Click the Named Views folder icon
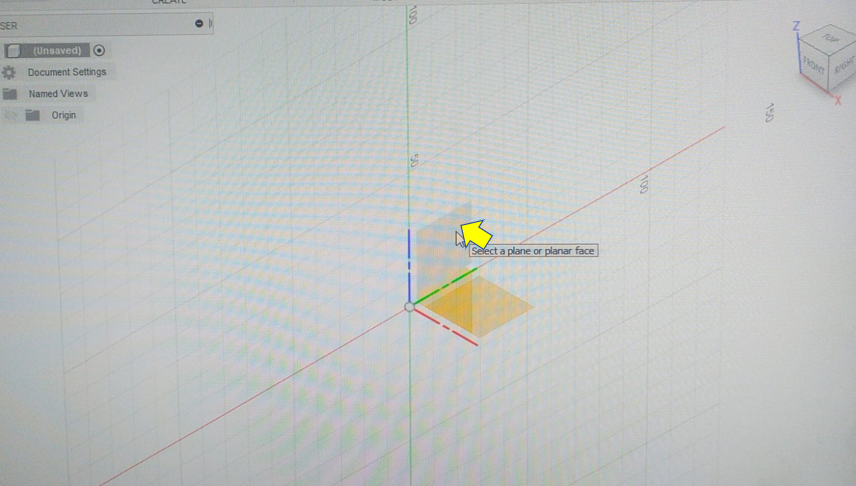This screenshot has width=856, height=486. pyautogui.click(x=10, y=94)
